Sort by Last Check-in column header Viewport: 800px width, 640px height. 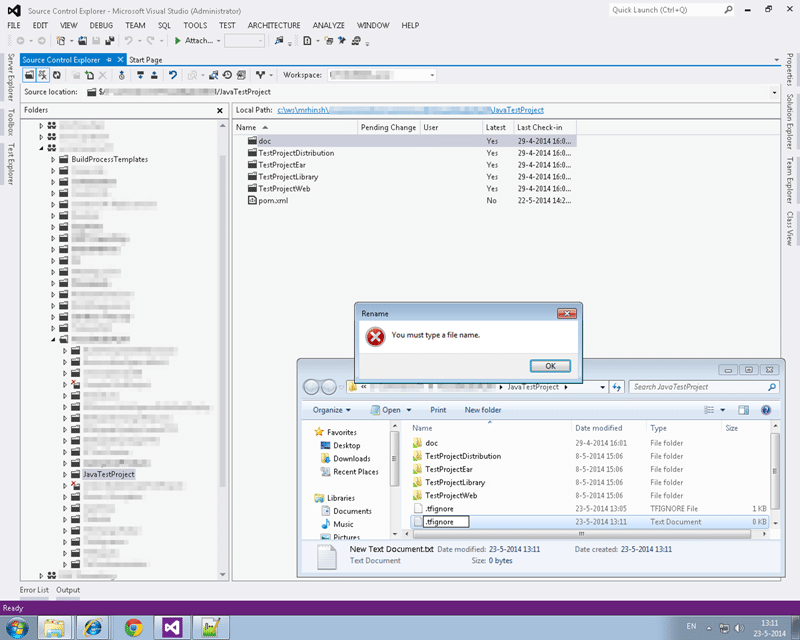click(x=544, y=128)
